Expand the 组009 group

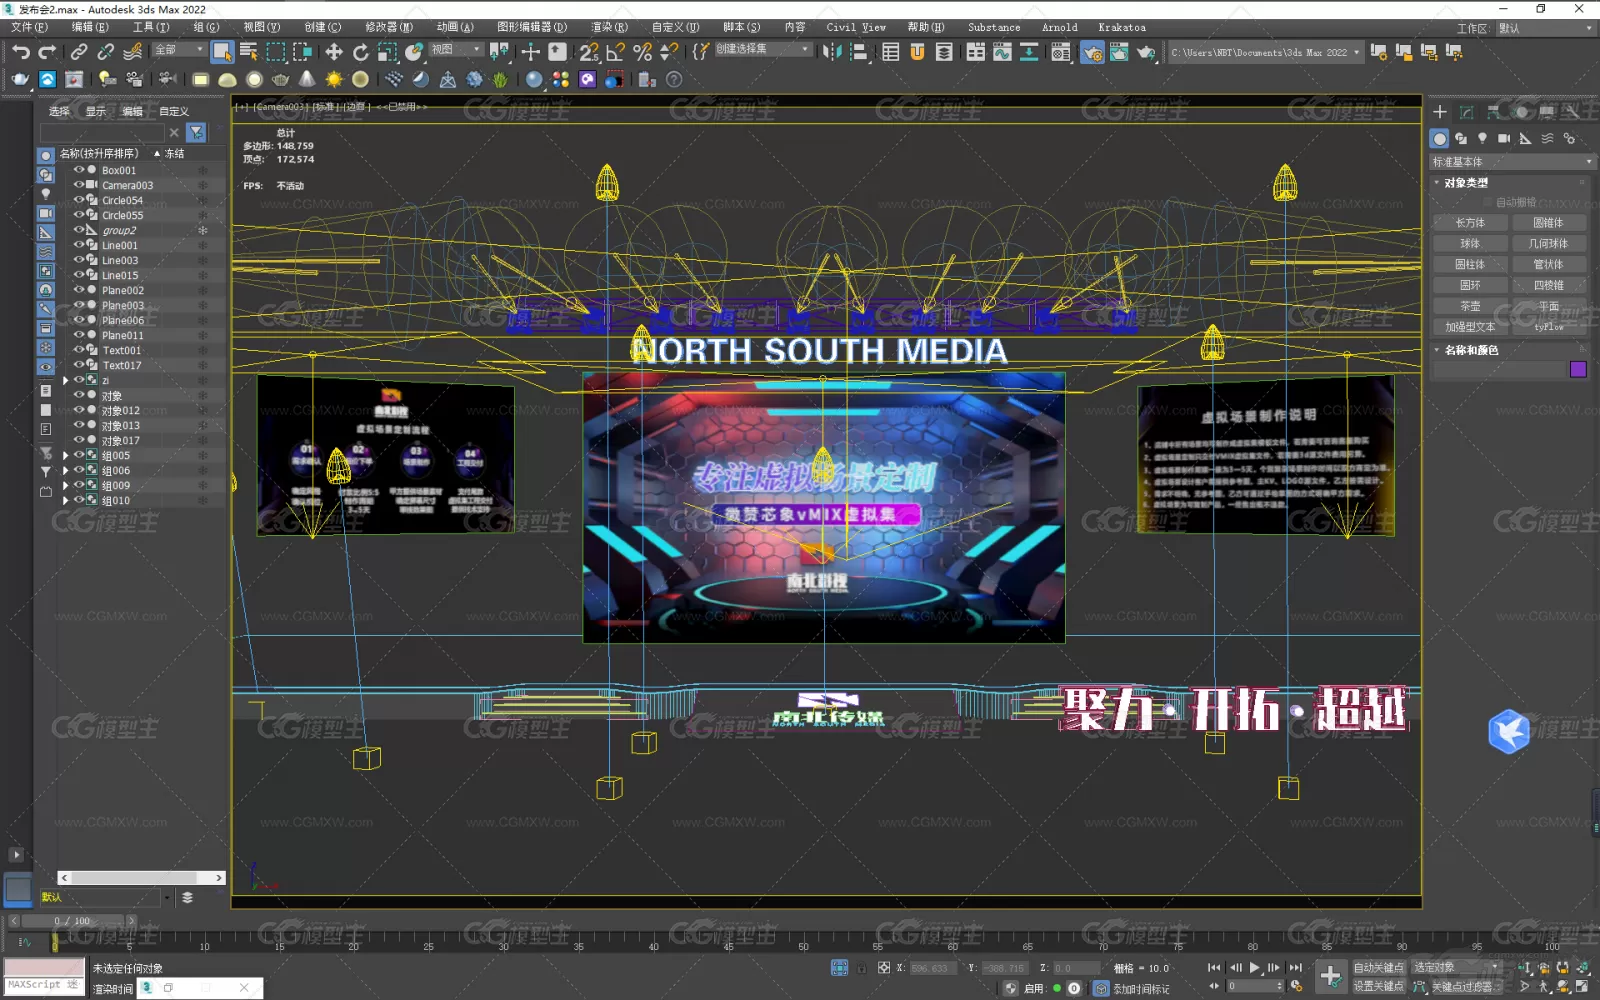pos(66,486)
